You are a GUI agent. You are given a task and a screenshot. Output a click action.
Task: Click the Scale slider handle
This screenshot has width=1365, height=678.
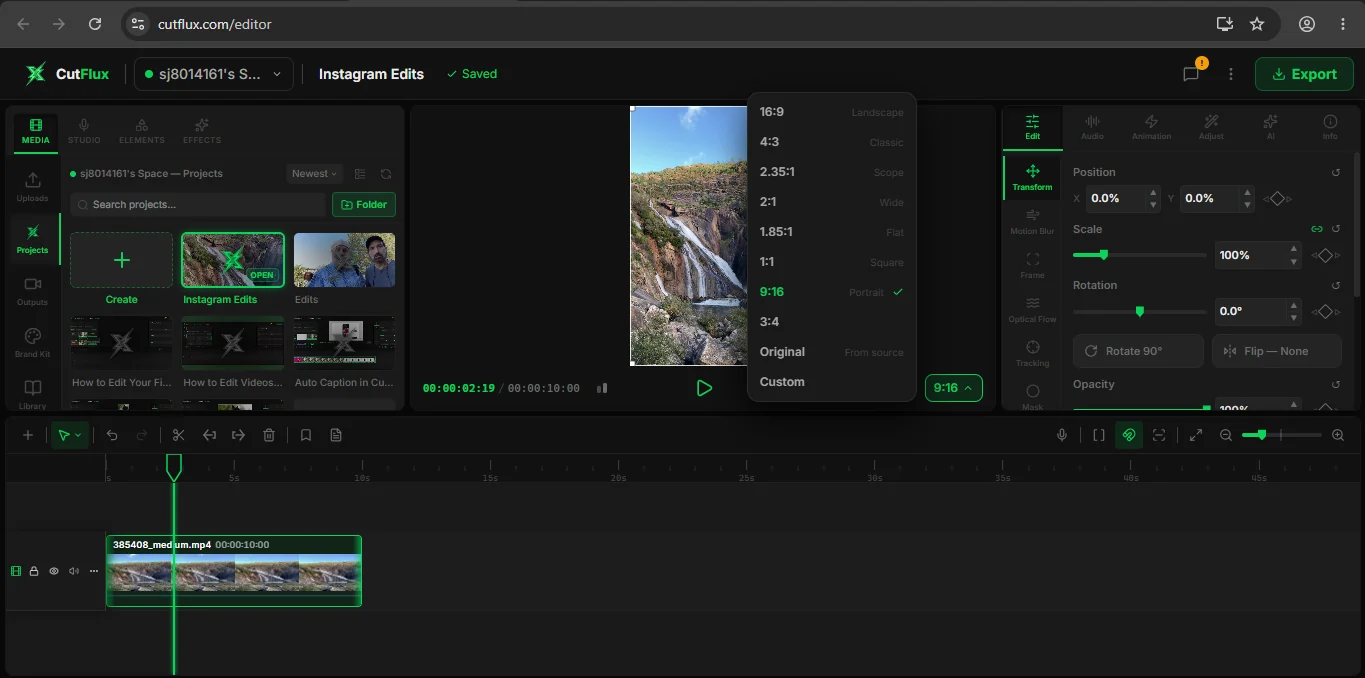1103,255
